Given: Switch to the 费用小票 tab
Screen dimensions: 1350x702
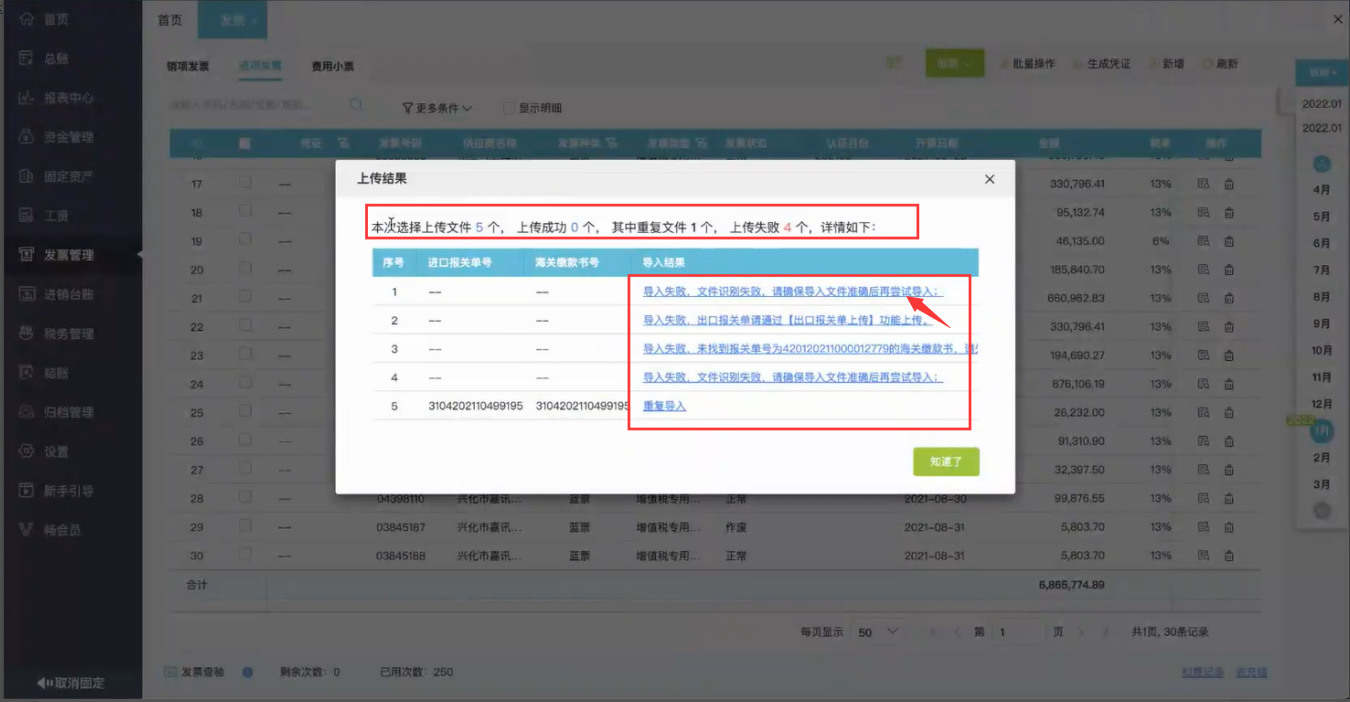Looking at the screenshot, I should [x=332, y=67].
